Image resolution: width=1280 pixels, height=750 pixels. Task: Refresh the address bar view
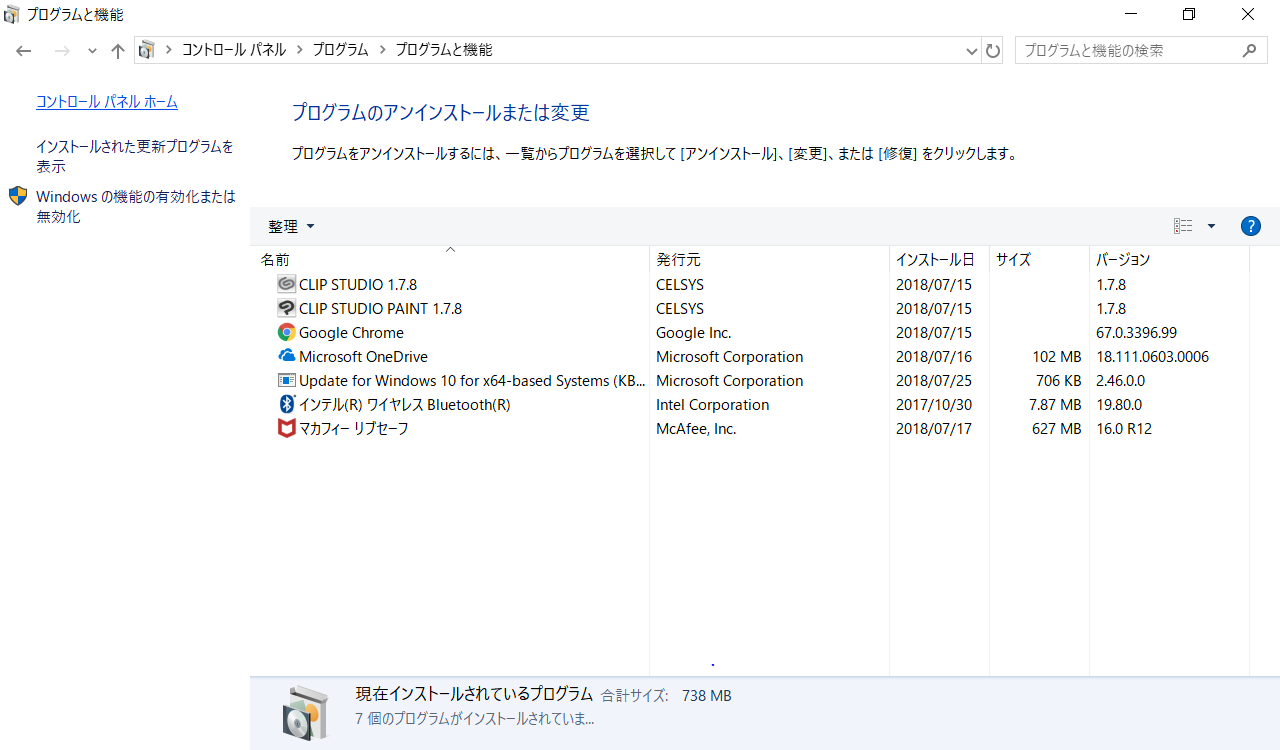click(993, 50)
